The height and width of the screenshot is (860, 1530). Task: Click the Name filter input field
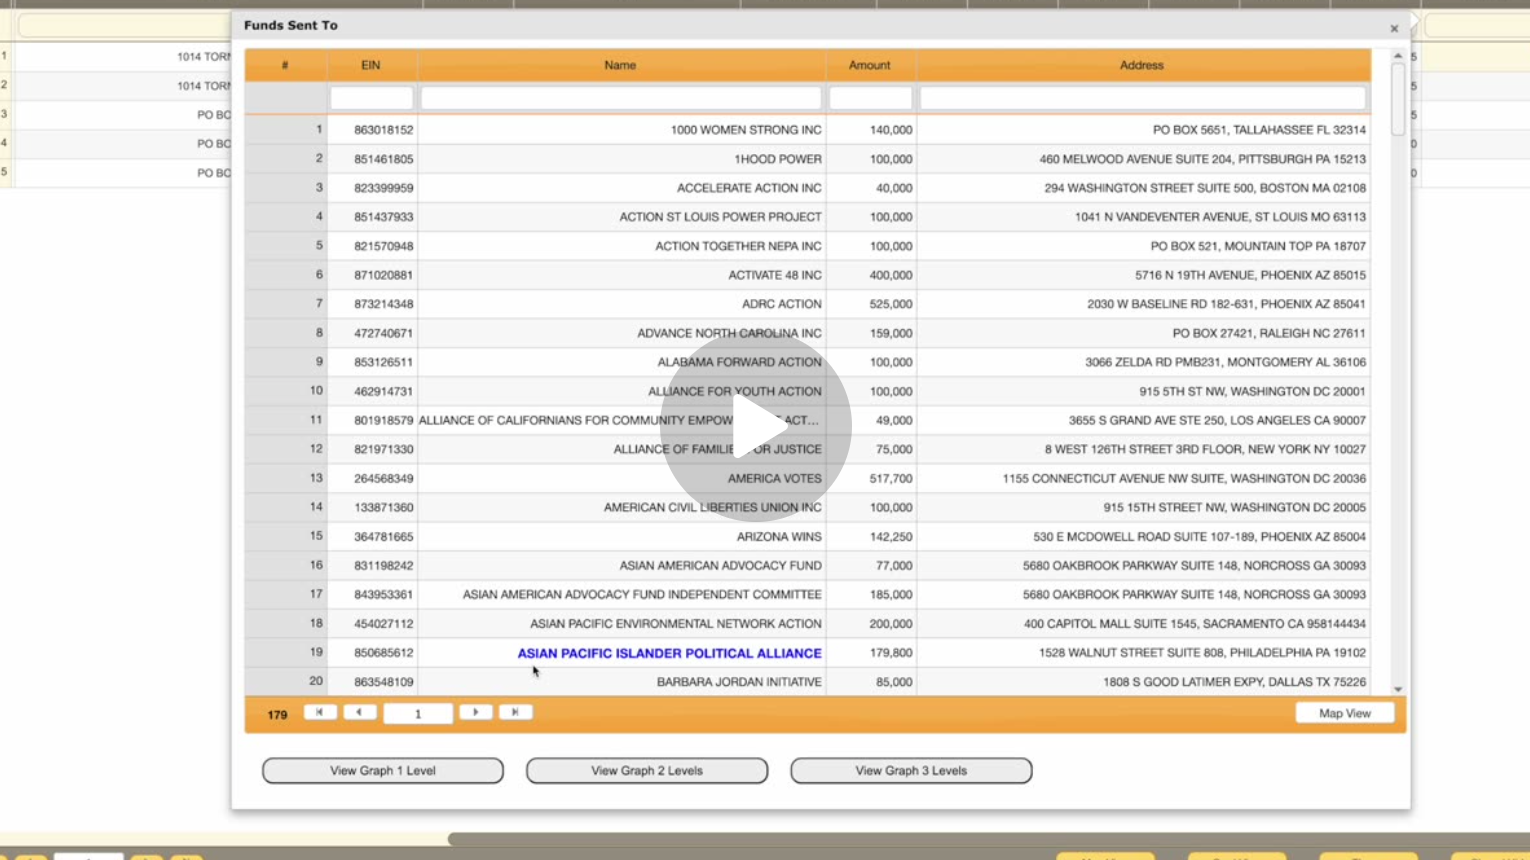pos(620,98)
